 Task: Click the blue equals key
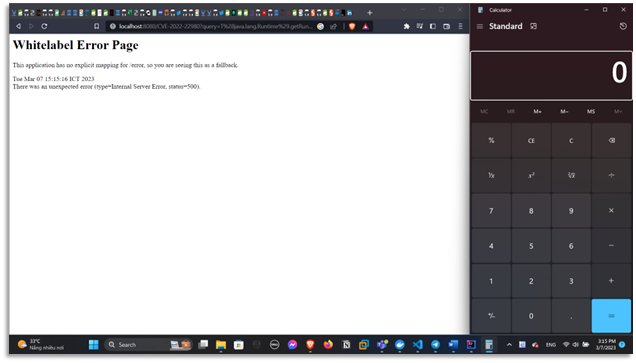[611, 316]
